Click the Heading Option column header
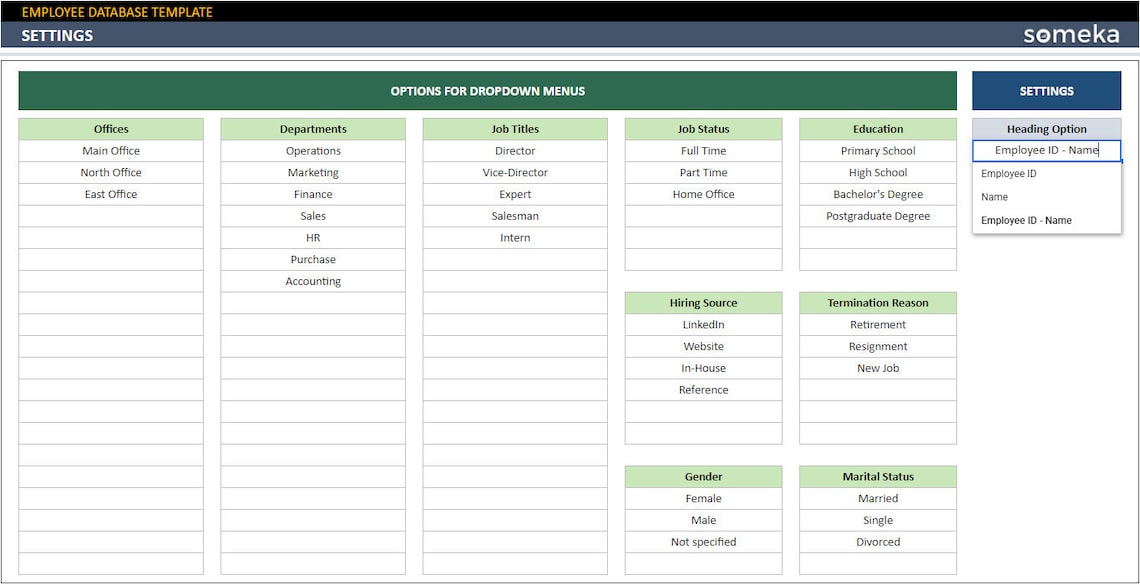 (x=1046, y=129)
